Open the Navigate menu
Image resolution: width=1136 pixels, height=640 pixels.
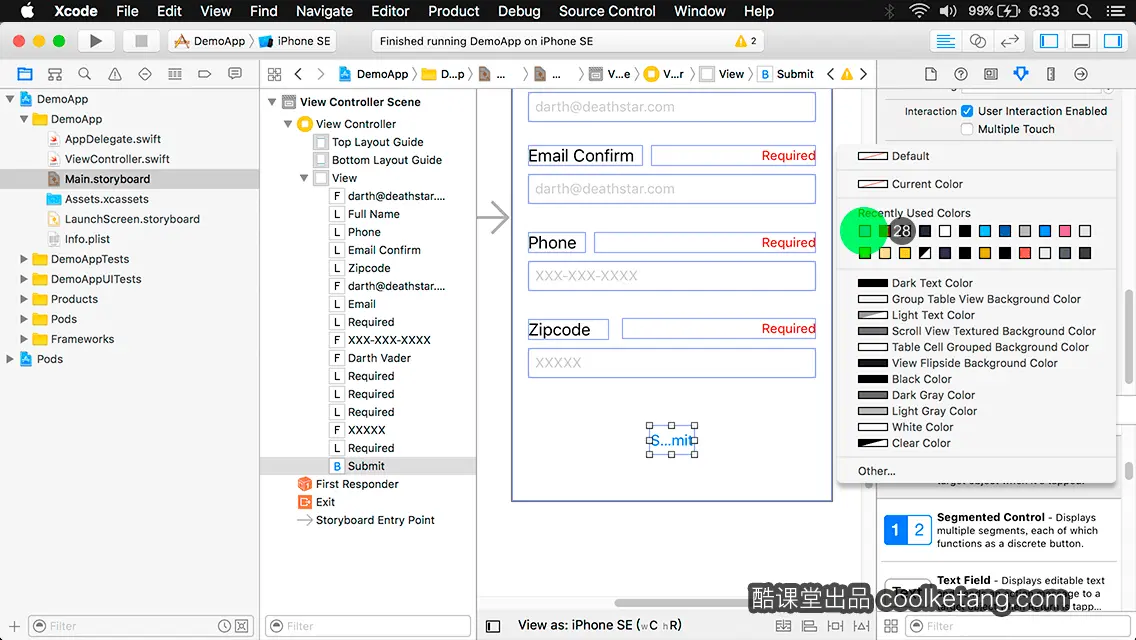[324, 11]
